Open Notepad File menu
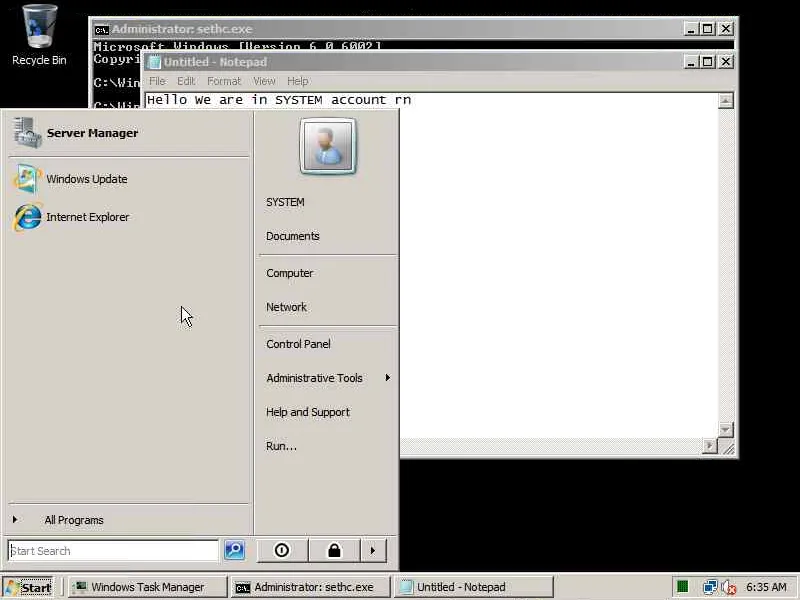Viewport: 800px width, 600px height. point(157,81)
